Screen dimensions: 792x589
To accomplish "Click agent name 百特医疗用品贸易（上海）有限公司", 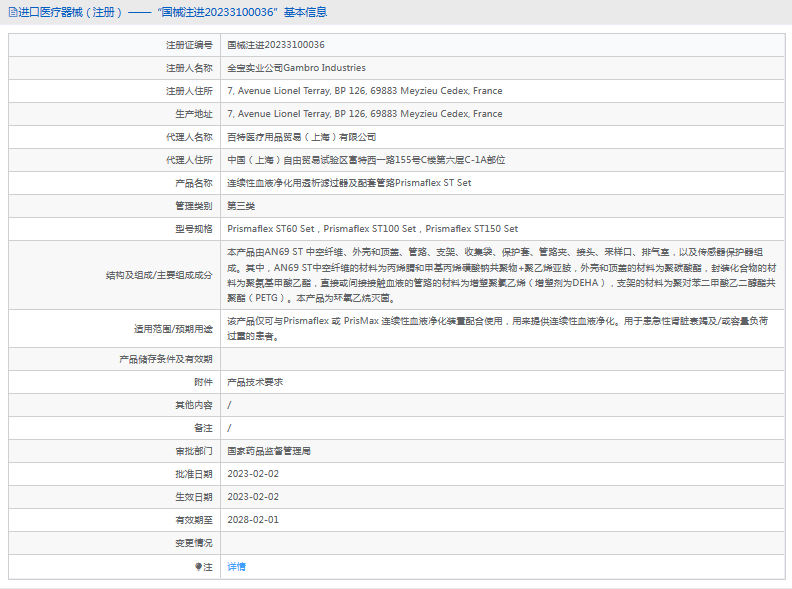I will pos(302,137).
